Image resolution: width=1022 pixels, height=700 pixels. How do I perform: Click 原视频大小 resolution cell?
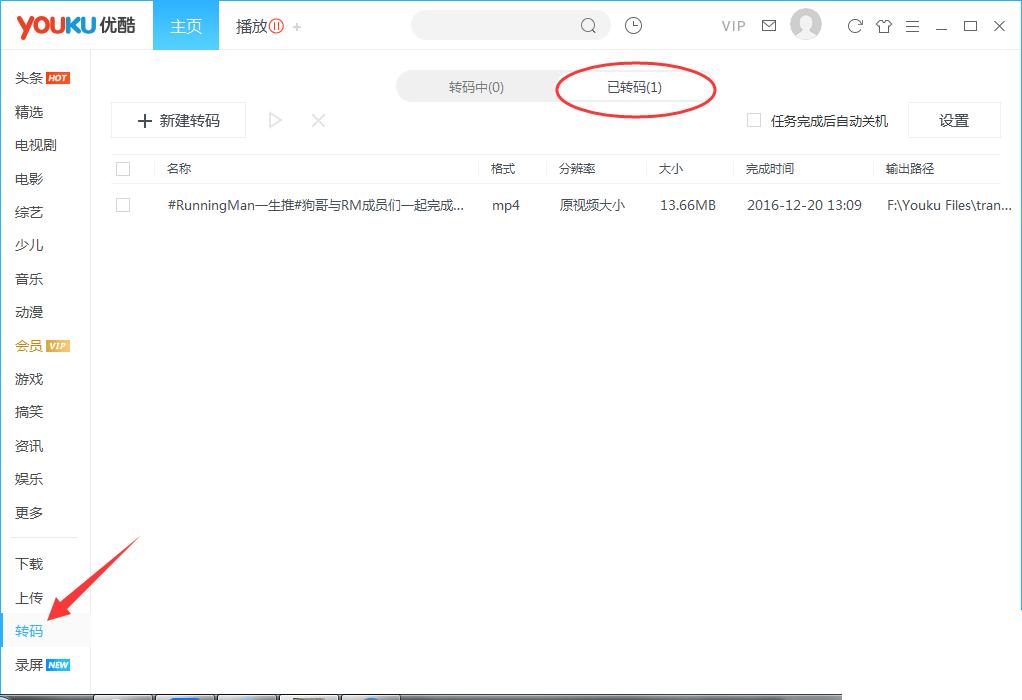pos(592,205)
